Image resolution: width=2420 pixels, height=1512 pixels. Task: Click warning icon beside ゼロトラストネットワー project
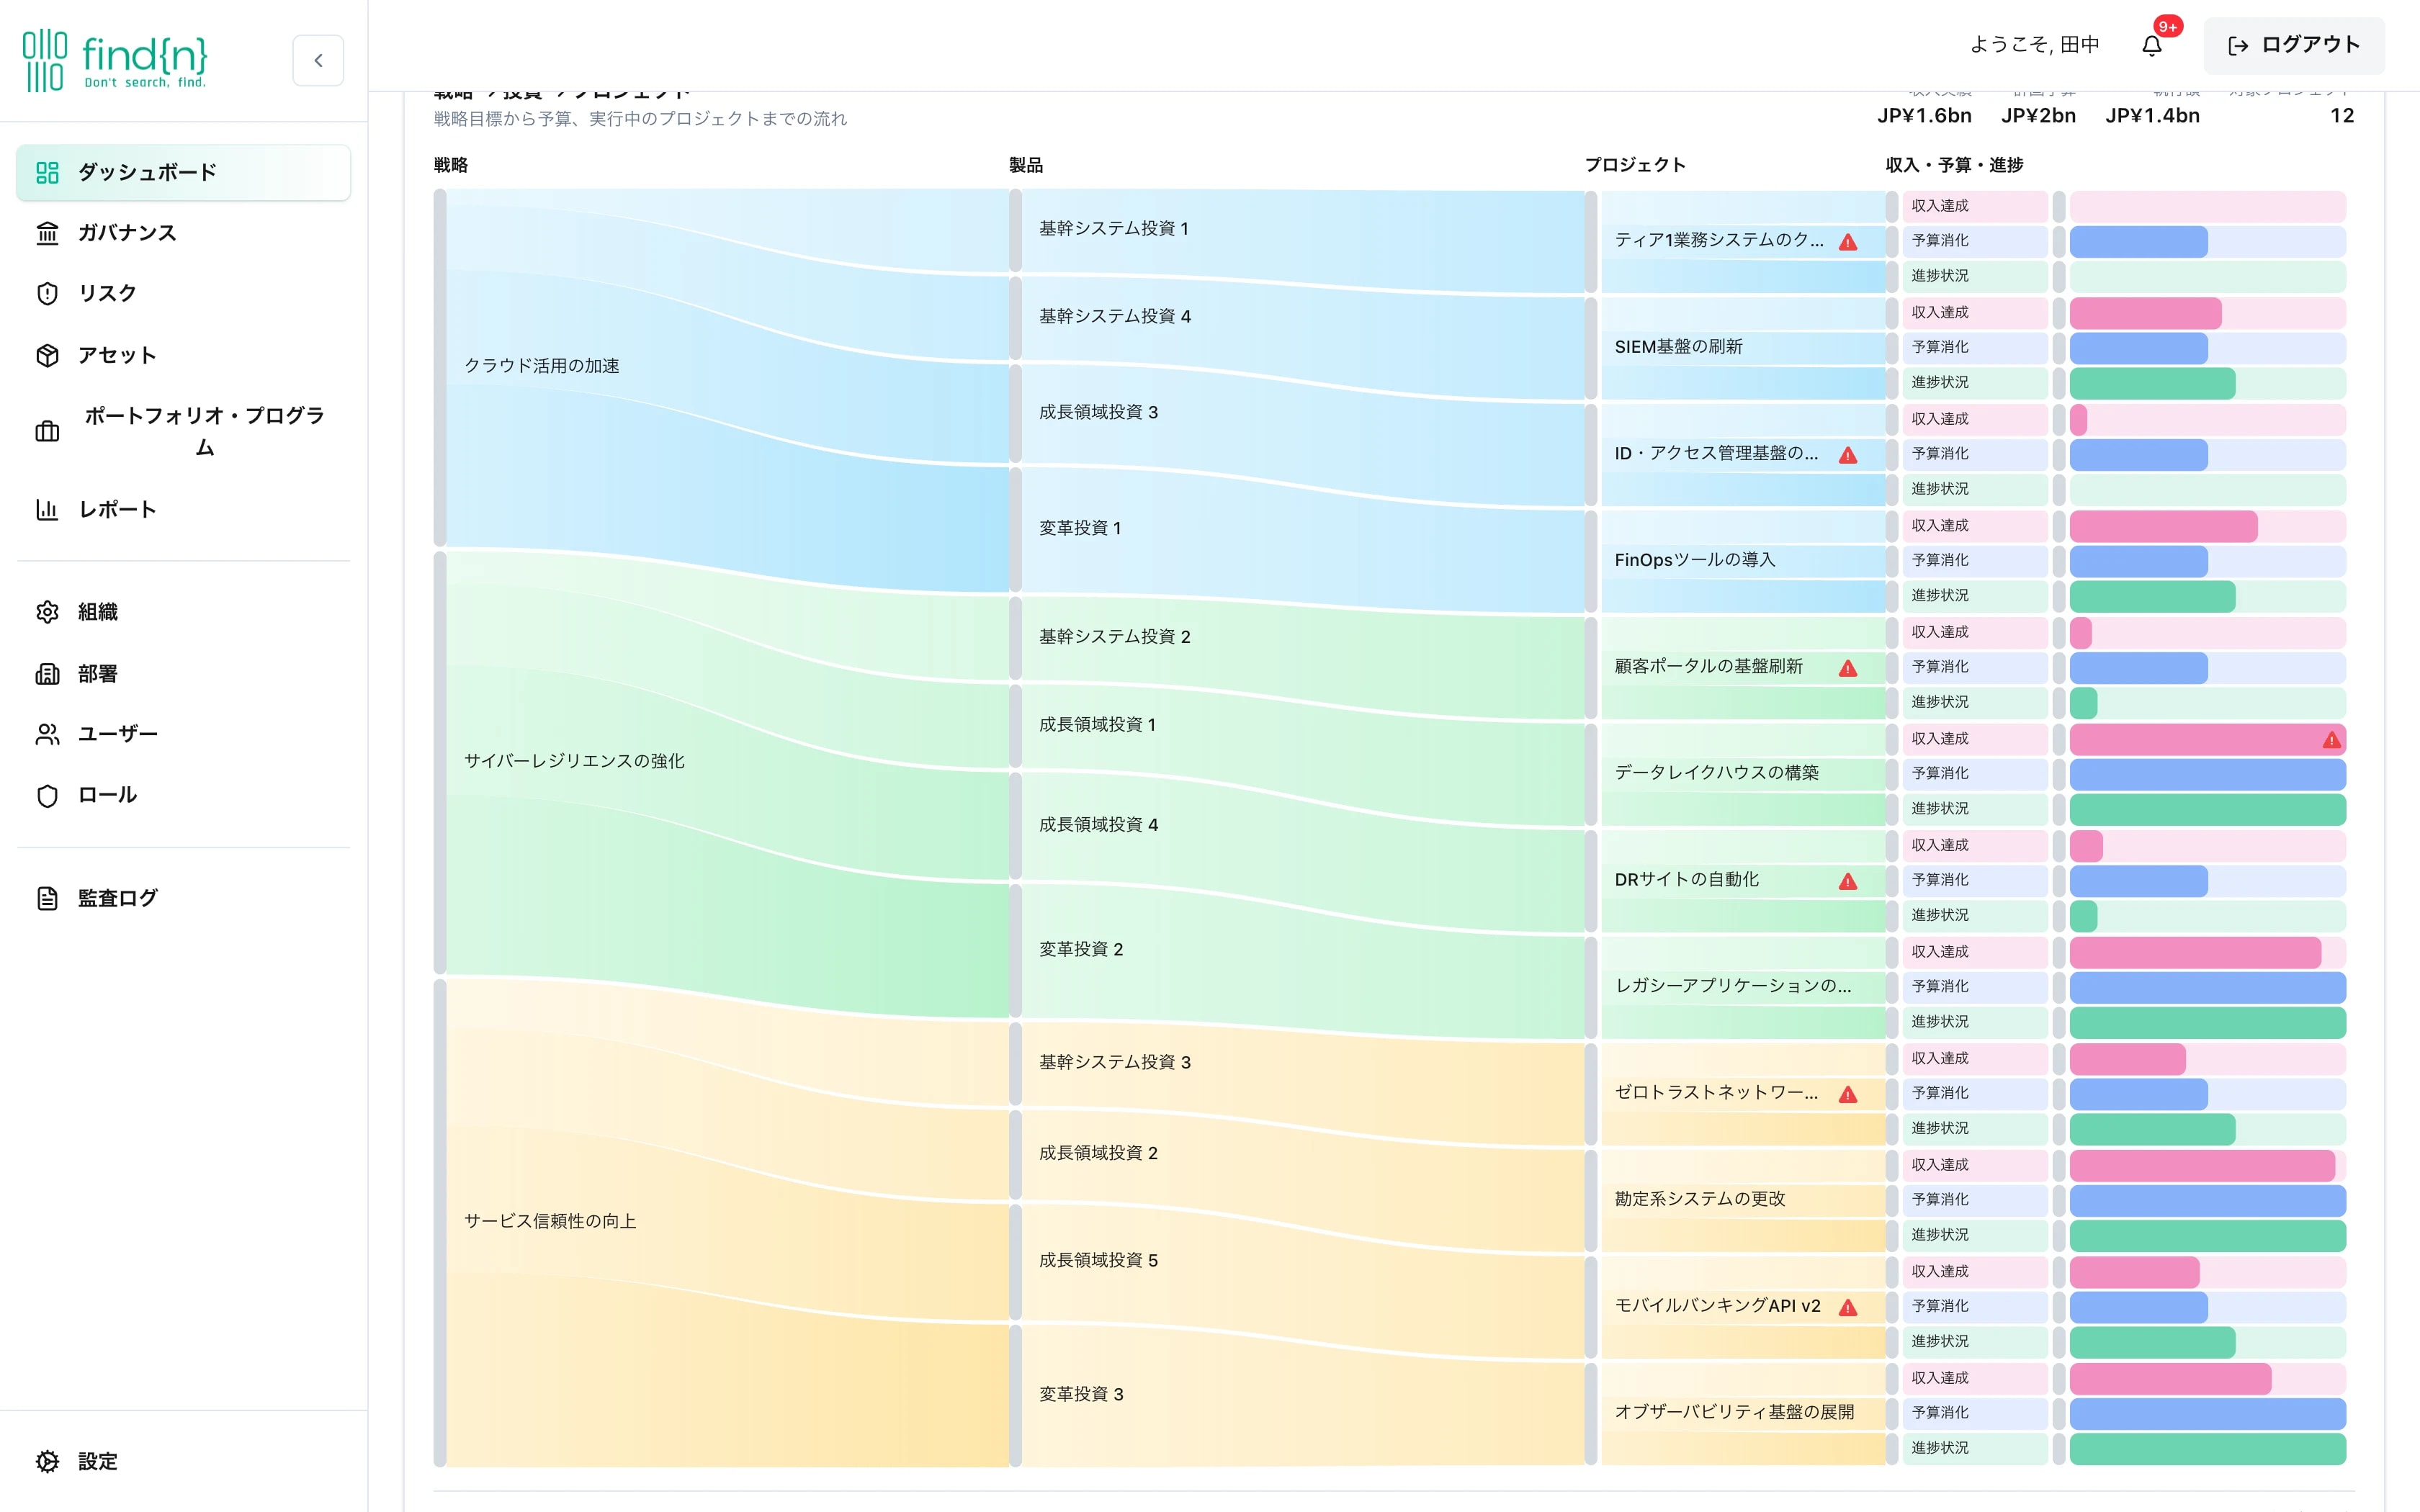tap(1848, 1094)
